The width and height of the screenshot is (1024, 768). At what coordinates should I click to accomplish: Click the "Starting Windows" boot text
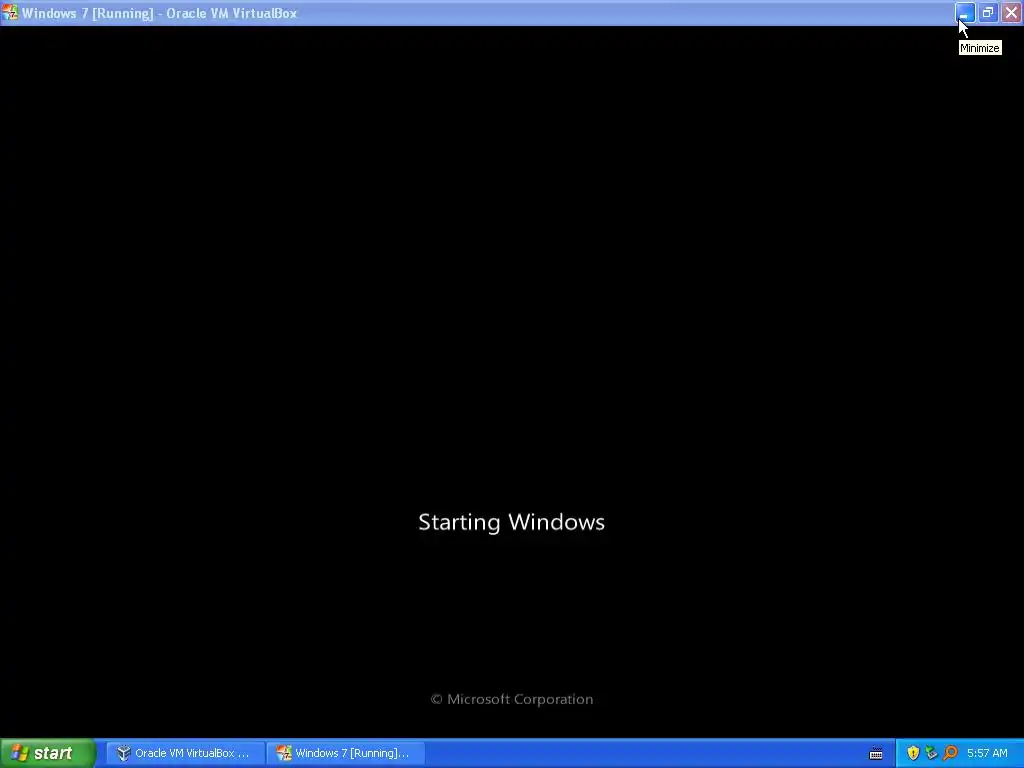click(511, 522)
